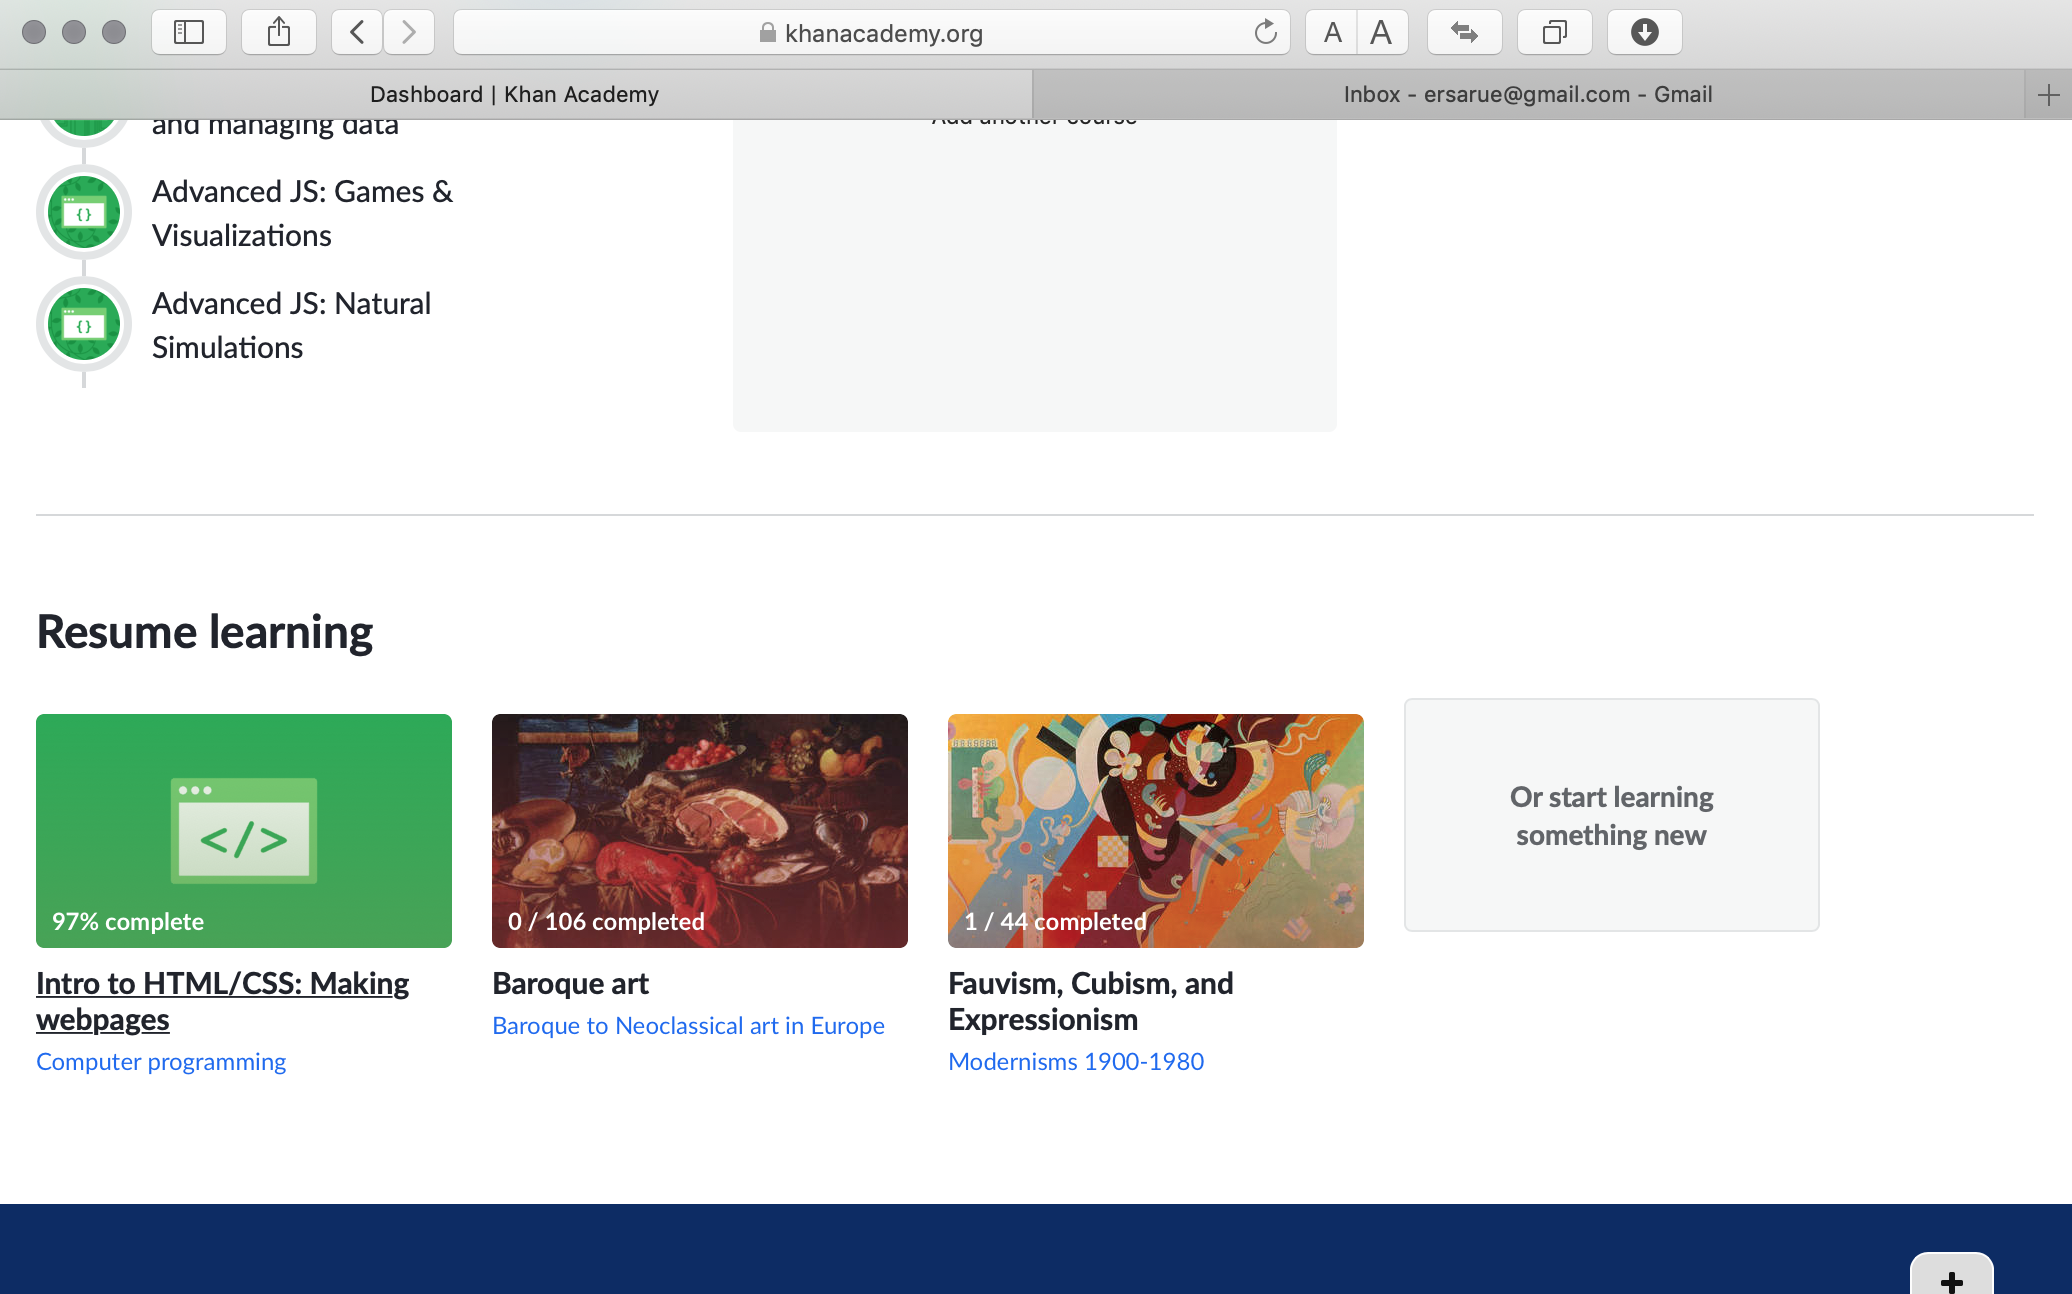This screenshot has width=2072, height=1294.
Task: Reload the page using the refresh icon
Action: tap(1265, 32)
